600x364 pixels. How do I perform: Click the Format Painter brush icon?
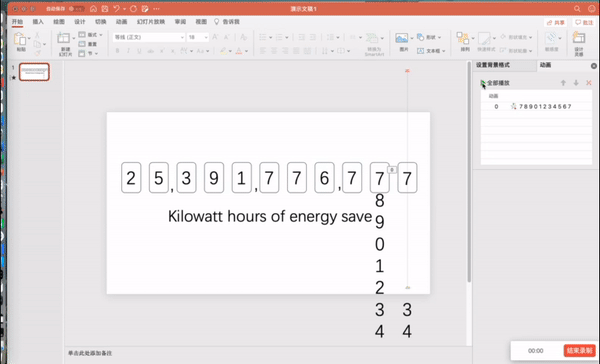pyautogui.click(x=38, y=53)
